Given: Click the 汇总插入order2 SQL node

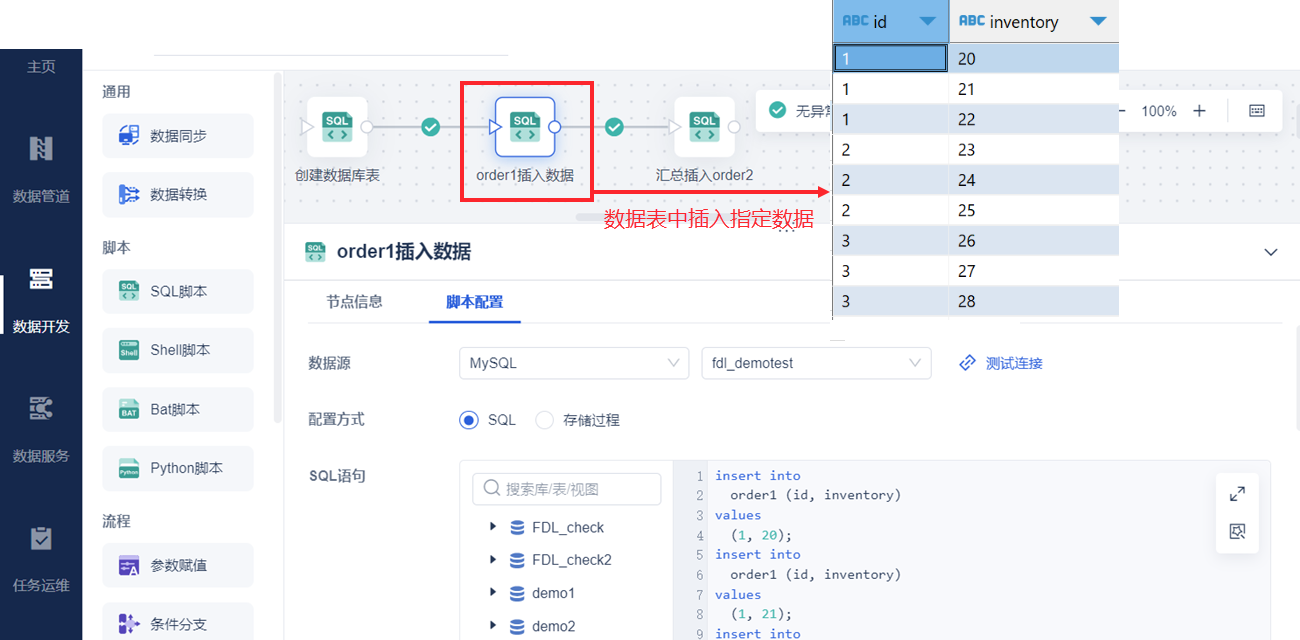Looking at the screenshot, I should [704, 127].
